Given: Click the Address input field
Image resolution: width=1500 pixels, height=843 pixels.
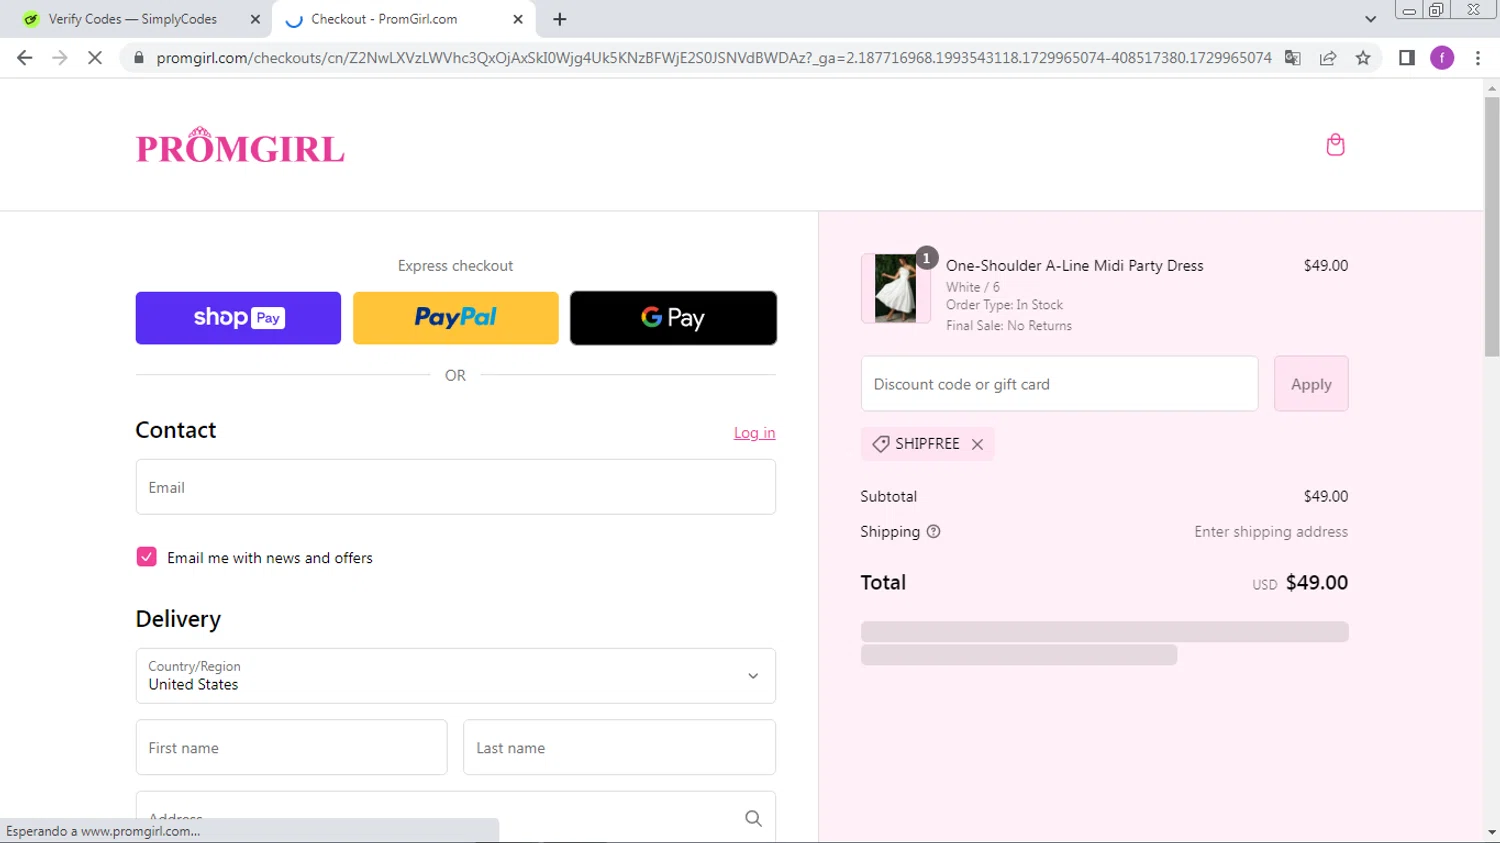Looking at the screenshot, I should tap(455, 817).
